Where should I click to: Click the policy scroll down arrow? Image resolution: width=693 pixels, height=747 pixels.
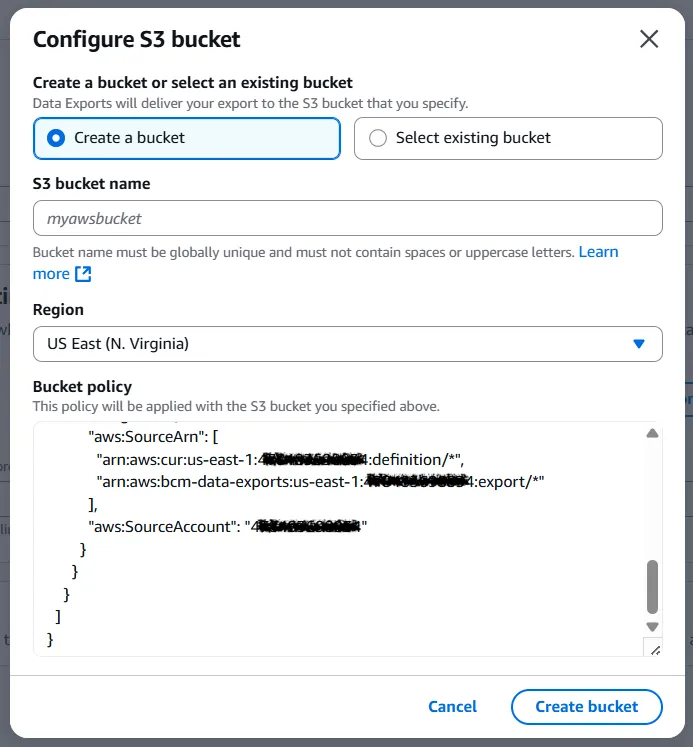point(652,627)
